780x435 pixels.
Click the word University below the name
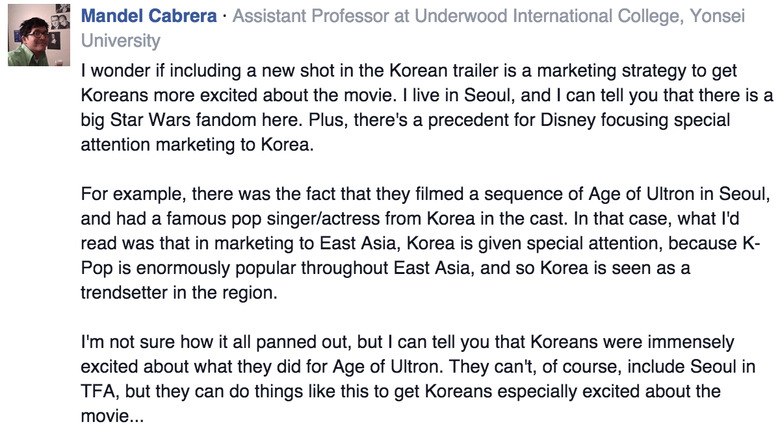click(120, 41)
